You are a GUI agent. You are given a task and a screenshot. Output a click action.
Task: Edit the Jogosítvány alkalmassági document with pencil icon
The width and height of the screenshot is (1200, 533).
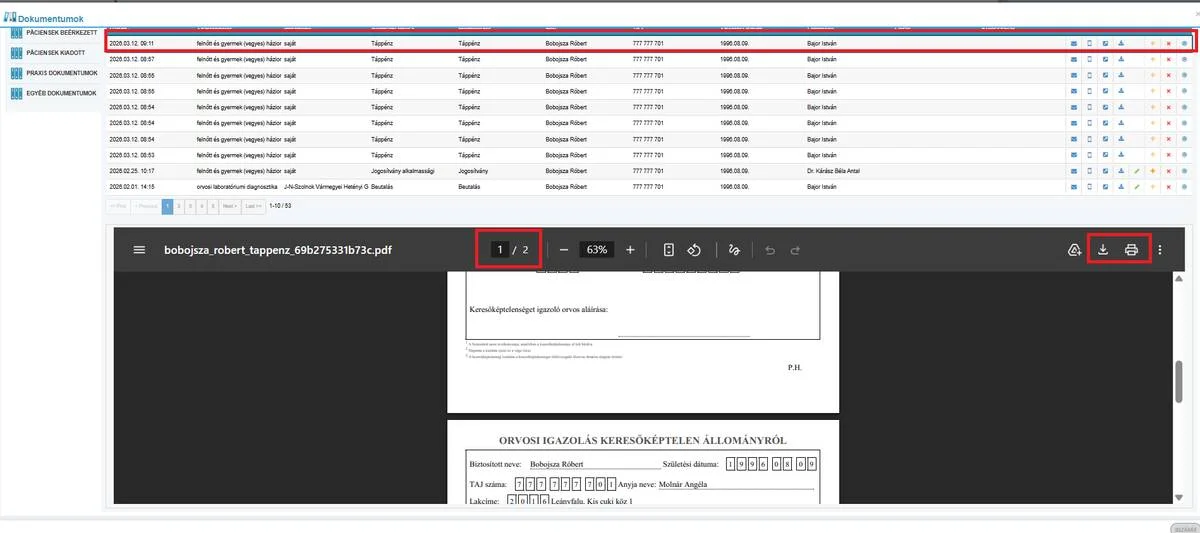click(x=1137, y=171)
